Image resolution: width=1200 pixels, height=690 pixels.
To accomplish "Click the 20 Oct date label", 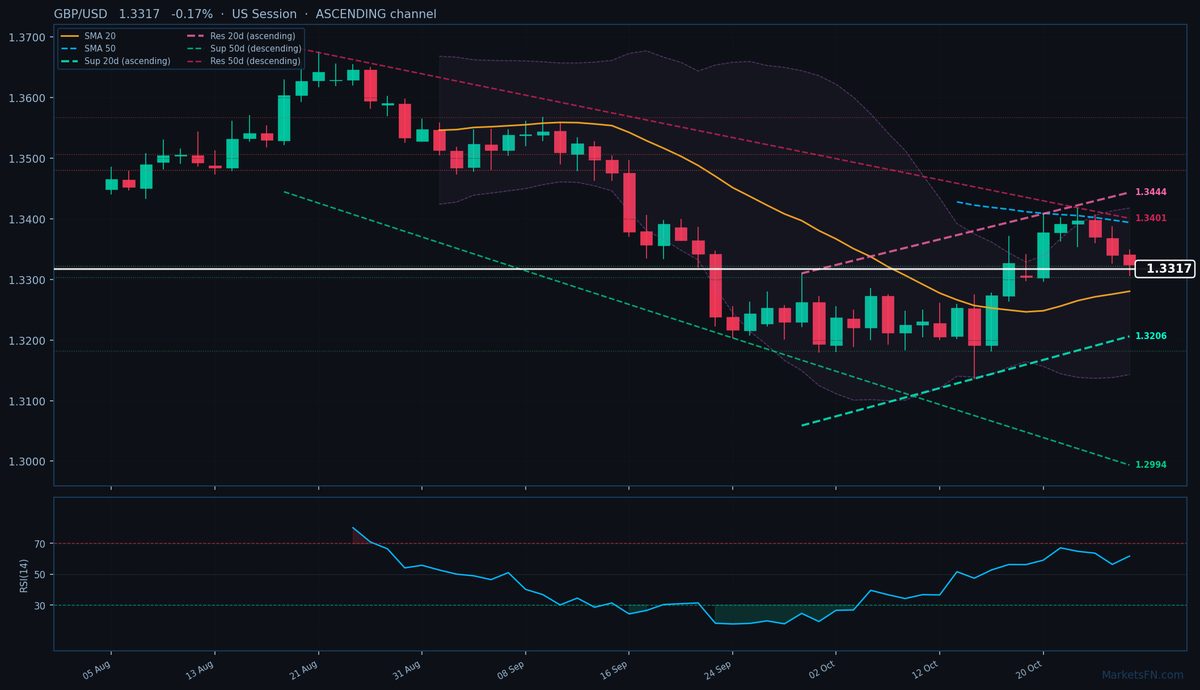I will (x=1029, y=669).
